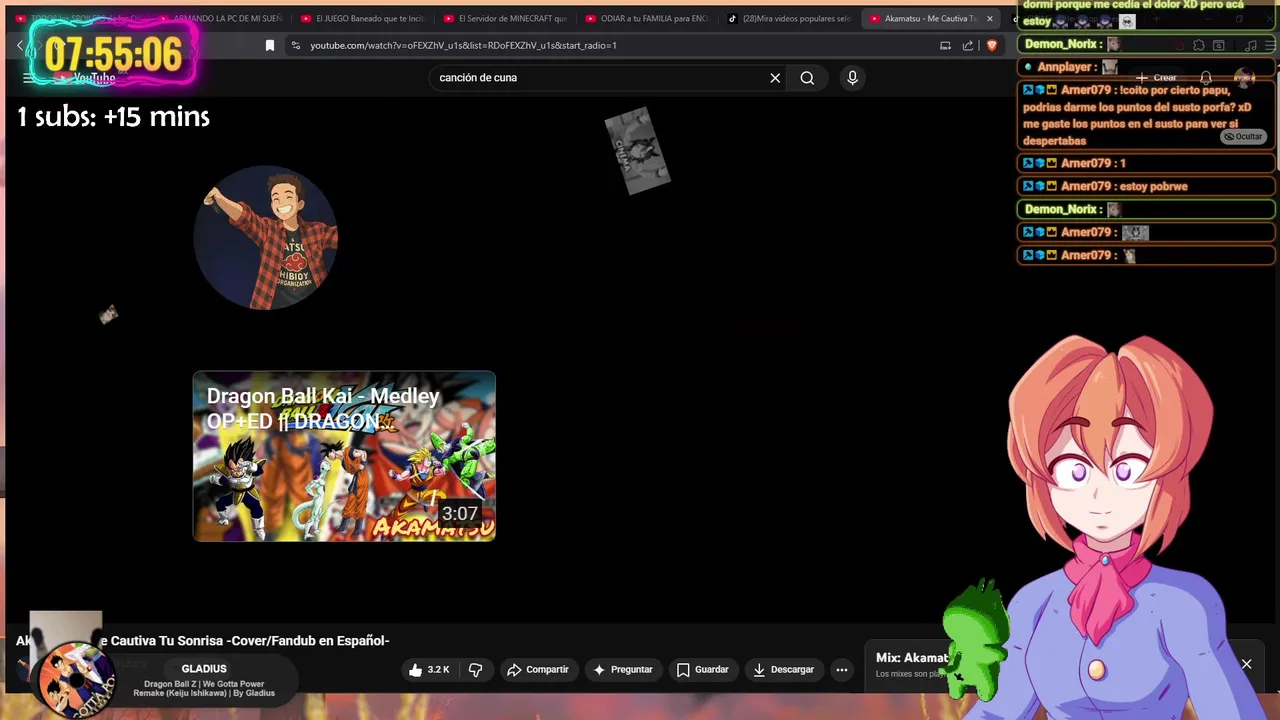Click the youtube.com URL in the address bar
1280x720 pixels.
coord(463,45)
